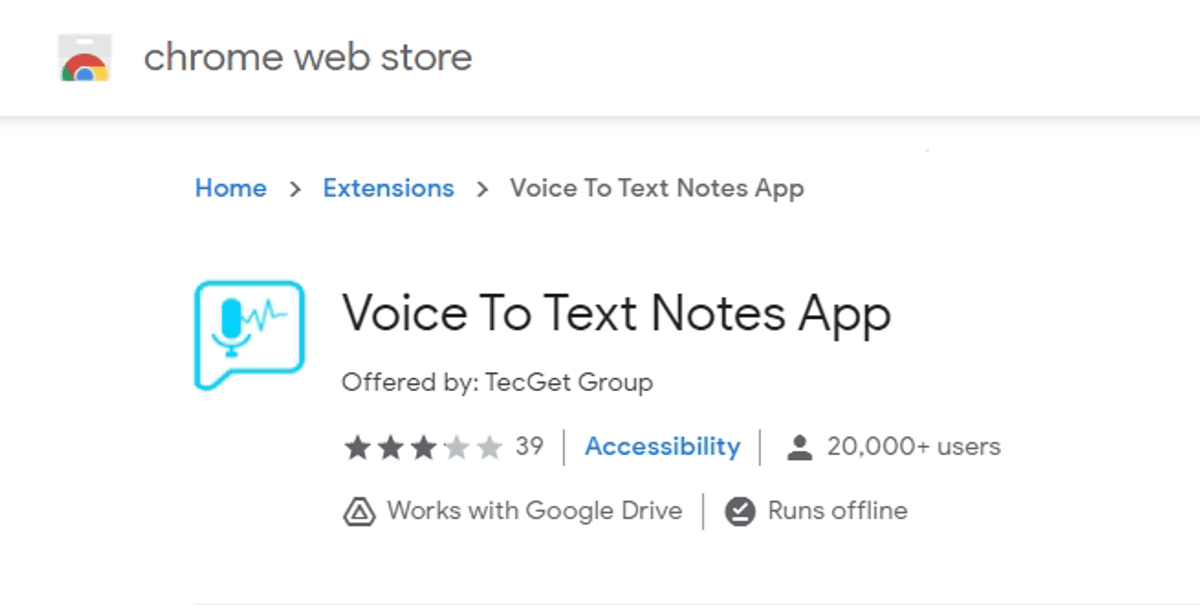Click the Runs offline checkmark icon
This screenshot has height=605, width=1200.
click(739, 511)
